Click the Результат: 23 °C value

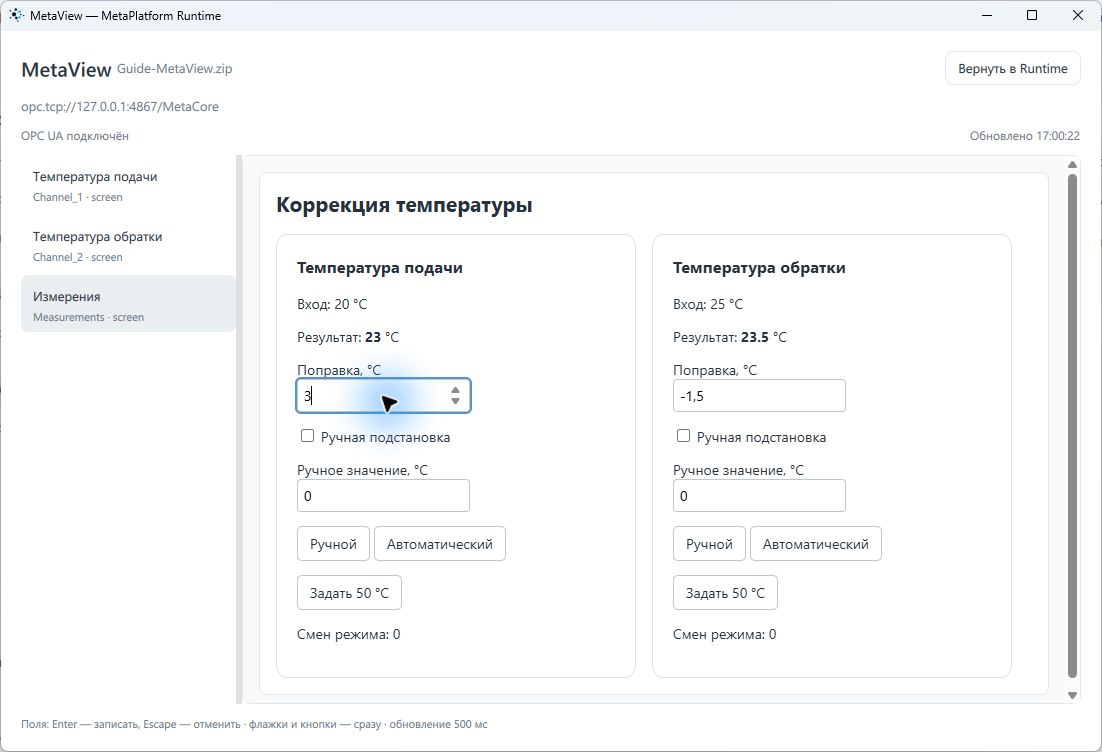[348, 337]
